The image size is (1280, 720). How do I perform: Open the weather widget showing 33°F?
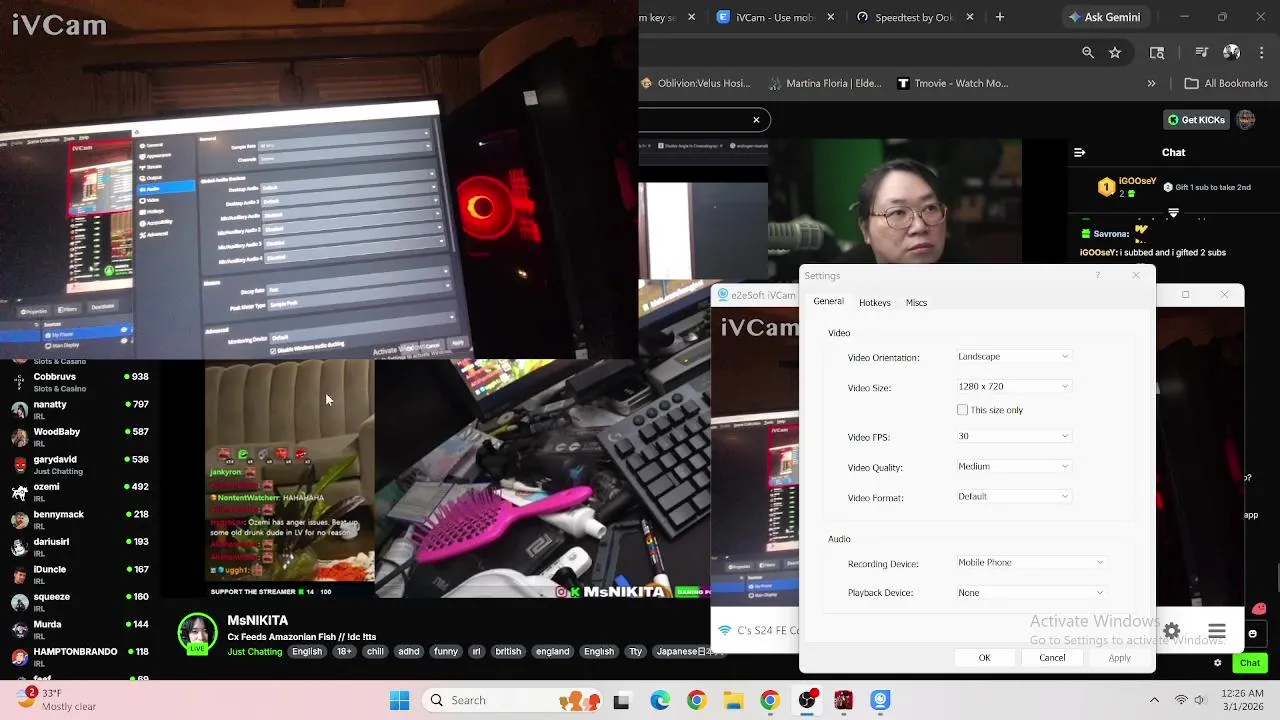(55, 700)
